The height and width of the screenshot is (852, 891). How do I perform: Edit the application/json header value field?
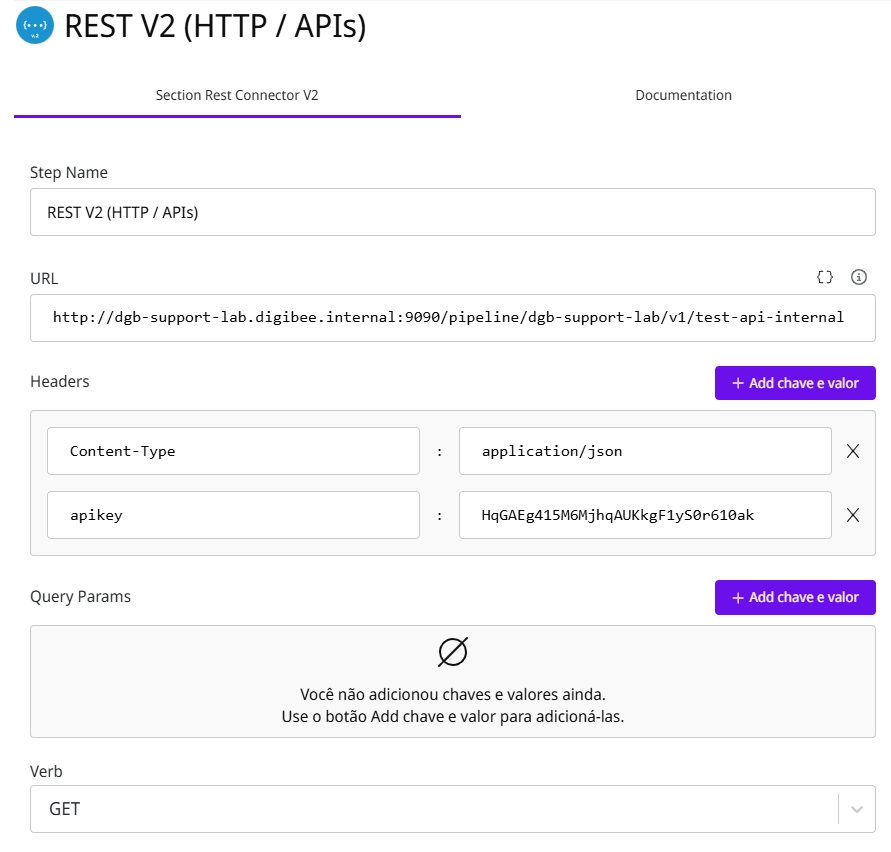[645, 451]
